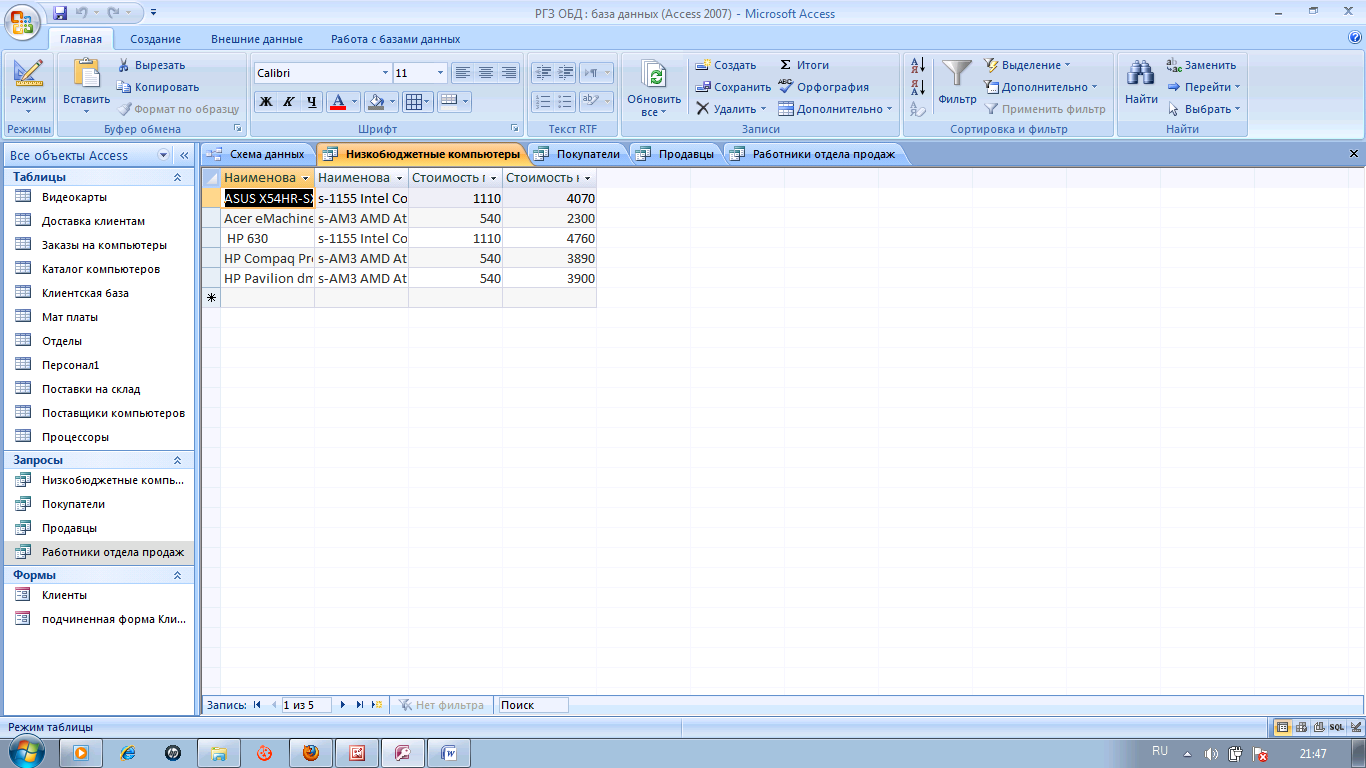Collapse the Формы group
The width and height of the screenshot is (1366, 768).
pos(178,575)
